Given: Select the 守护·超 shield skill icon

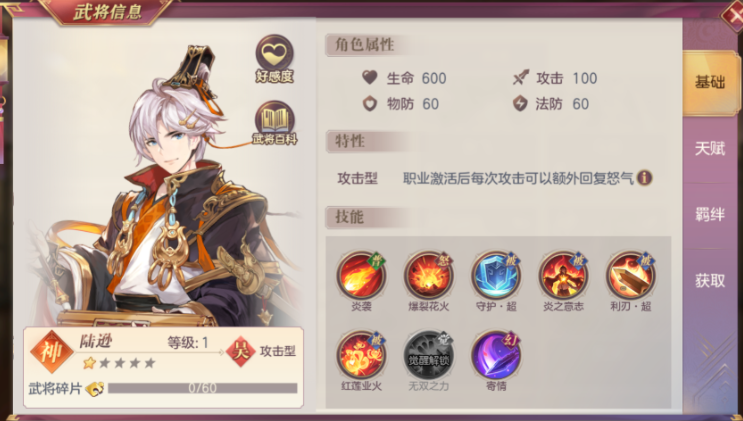Looking at the screenshot, I should coord(496,275).
